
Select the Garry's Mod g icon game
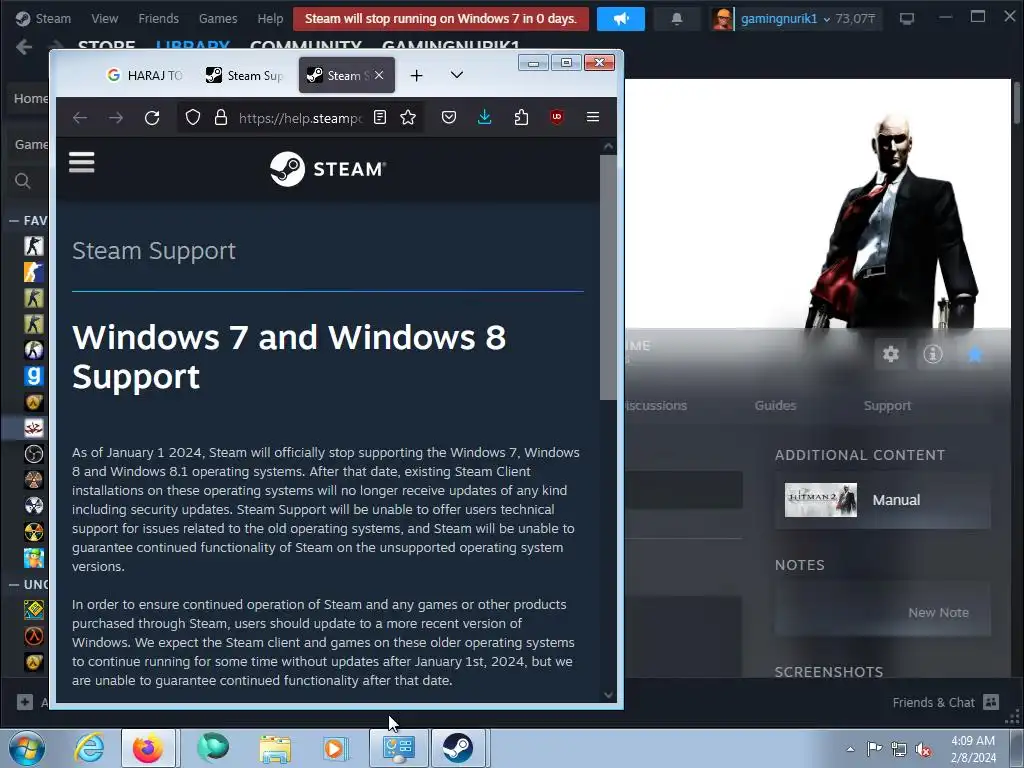[34, 376]
